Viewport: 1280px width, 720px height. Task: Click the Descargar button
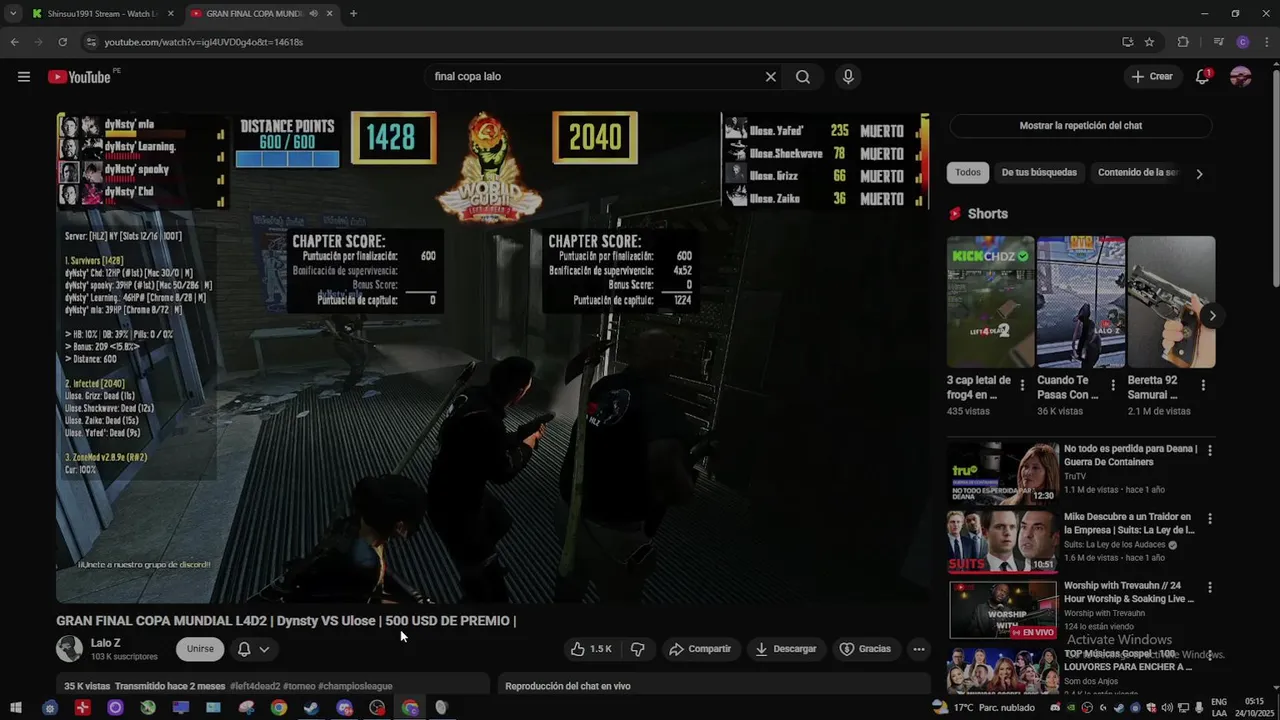click(x=786, y=649)
